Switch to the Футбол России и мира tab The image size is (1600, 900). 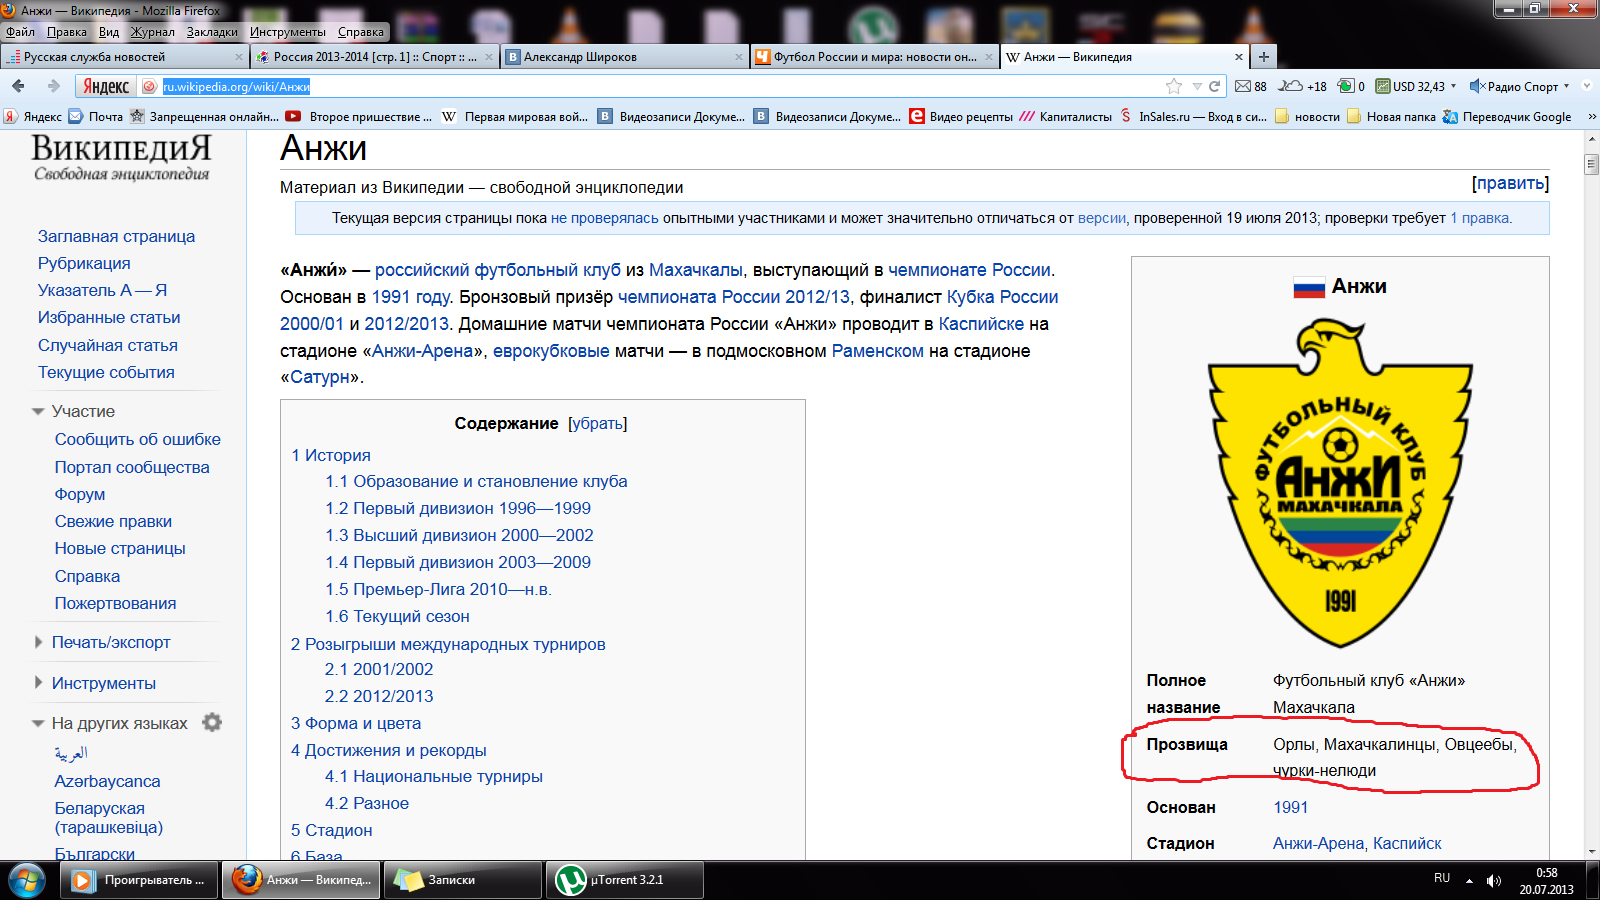coord(874,57)
